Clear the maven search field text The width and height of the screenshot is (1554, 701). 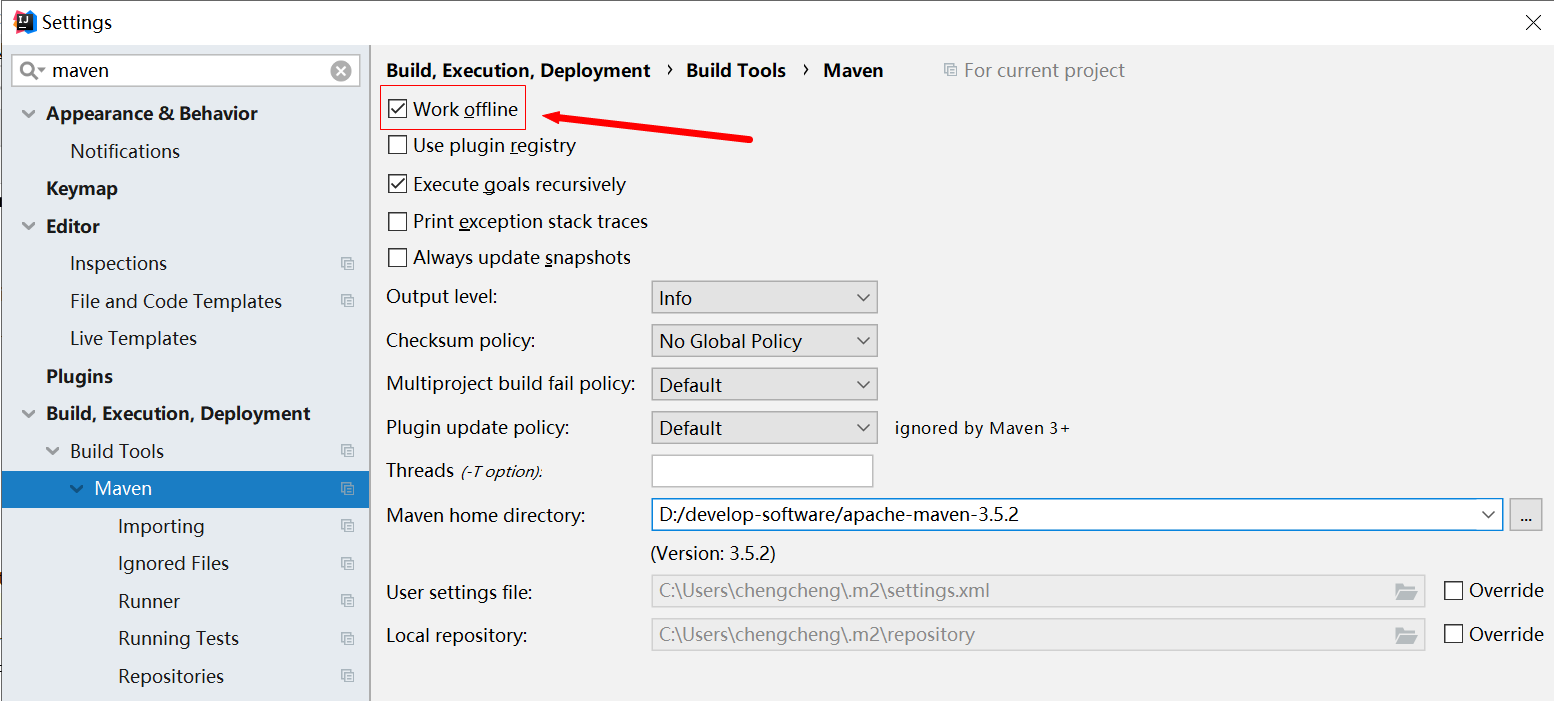click(x=341, y=71)
